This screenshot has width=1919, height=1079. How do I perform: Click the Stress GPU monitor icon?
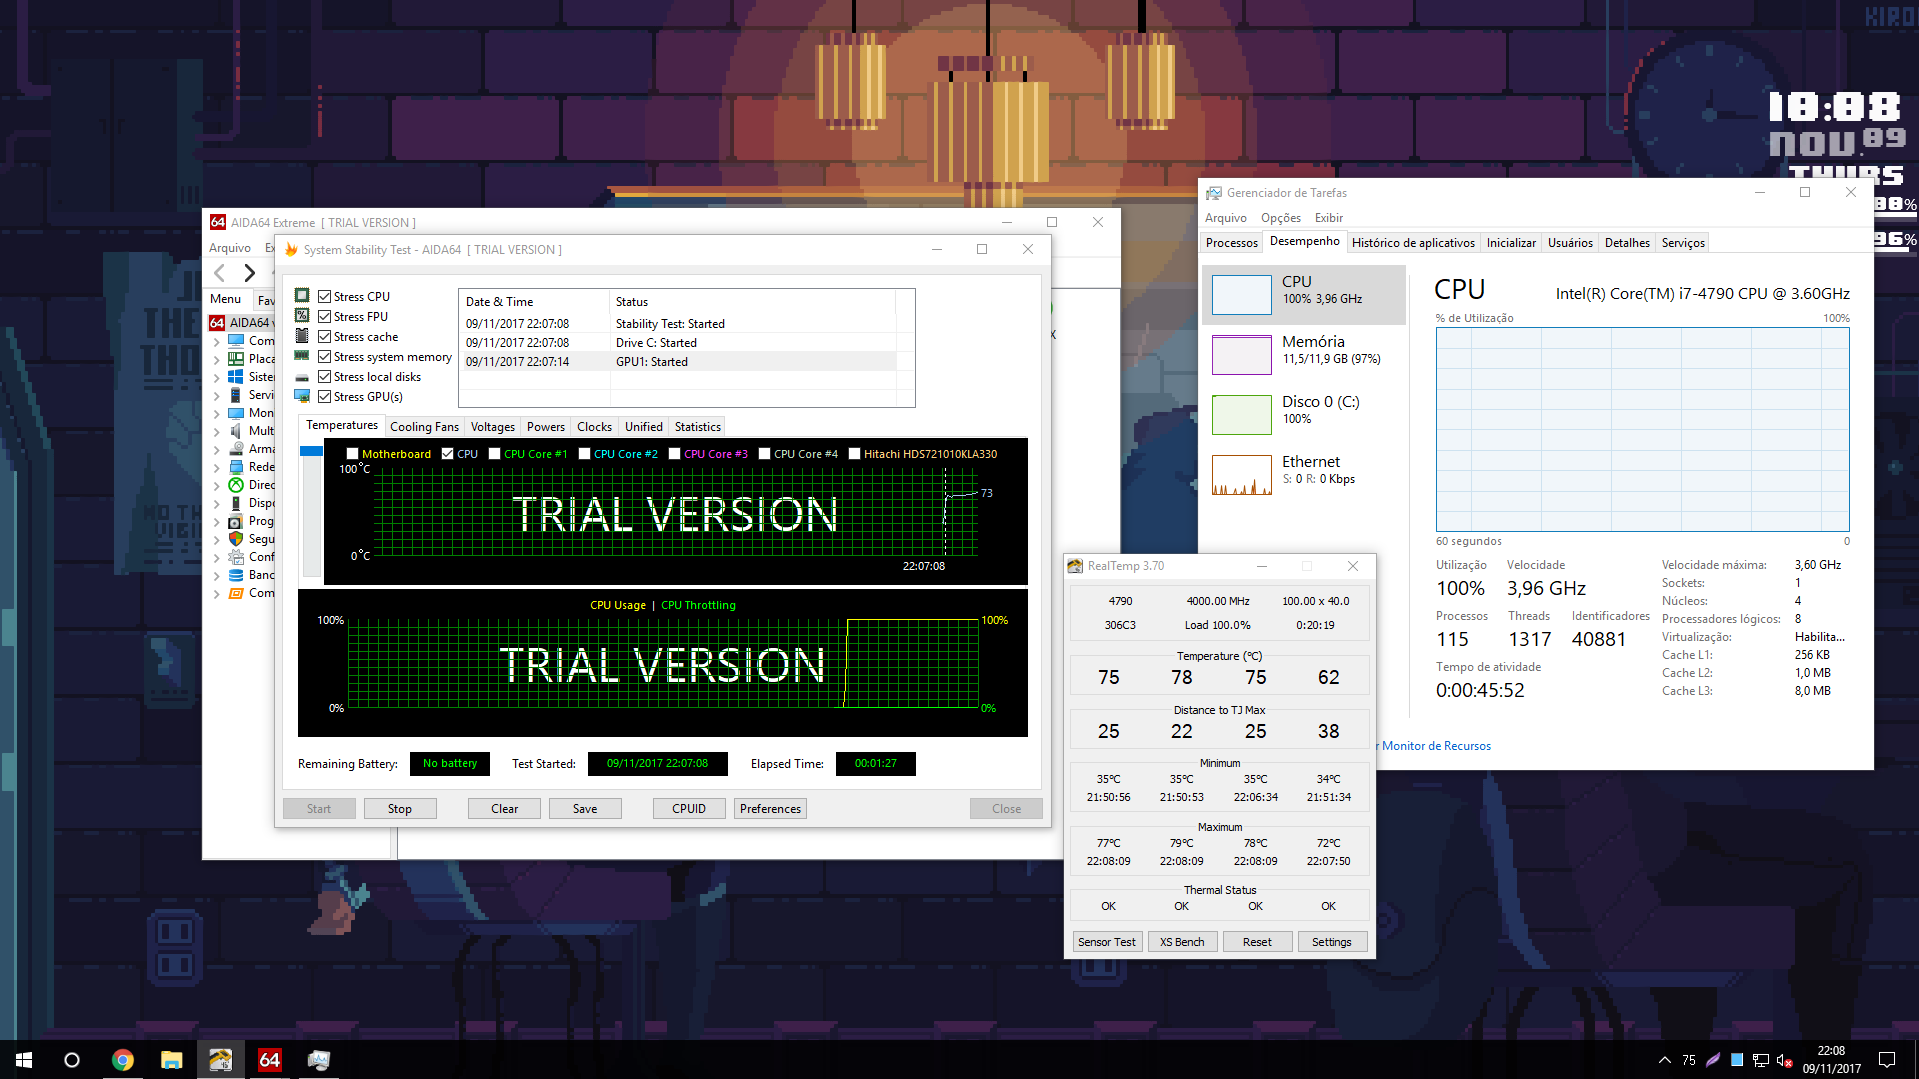click(x=302, y=397)
